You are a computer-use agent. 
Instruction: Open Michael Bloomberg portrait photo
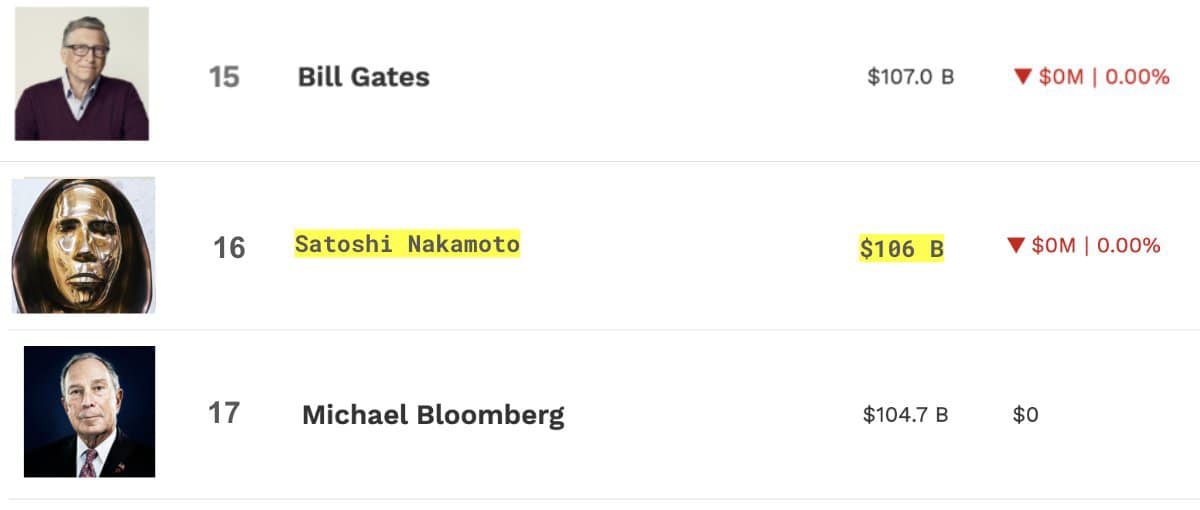[89, 411]
